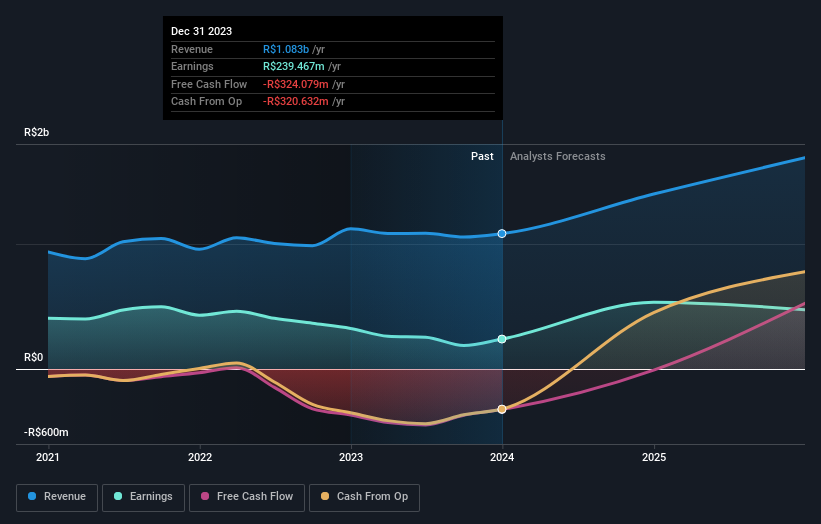Click the Revenue row label in the tooltip
This screenshot has height=524, width=821.
point(192,49)
